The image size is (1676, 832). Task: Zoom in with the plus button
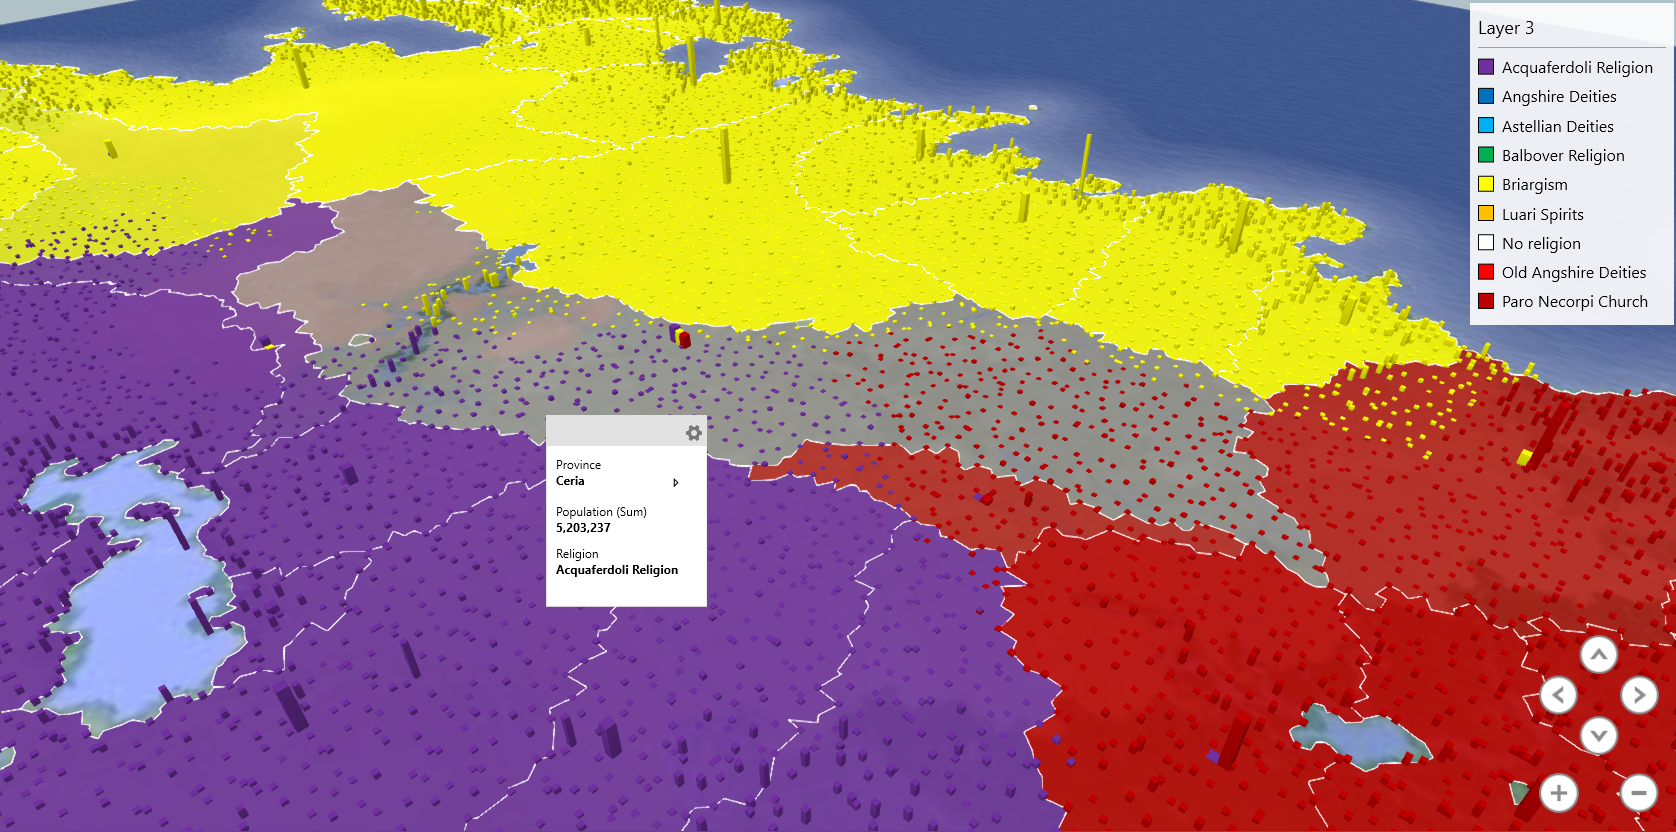[x=1559, y=793]
